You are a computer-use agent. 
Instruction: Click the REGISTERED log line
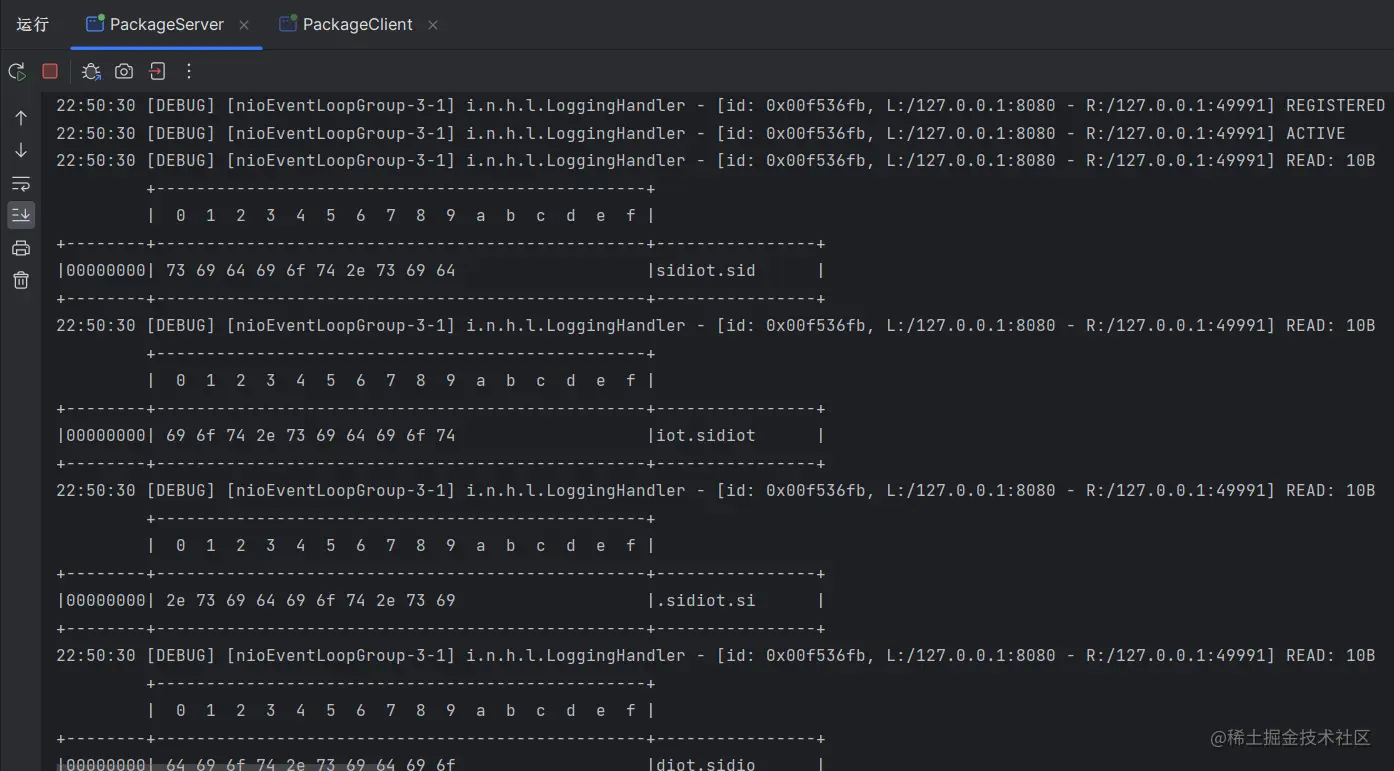pyautogui.click(x=720, y=106)
